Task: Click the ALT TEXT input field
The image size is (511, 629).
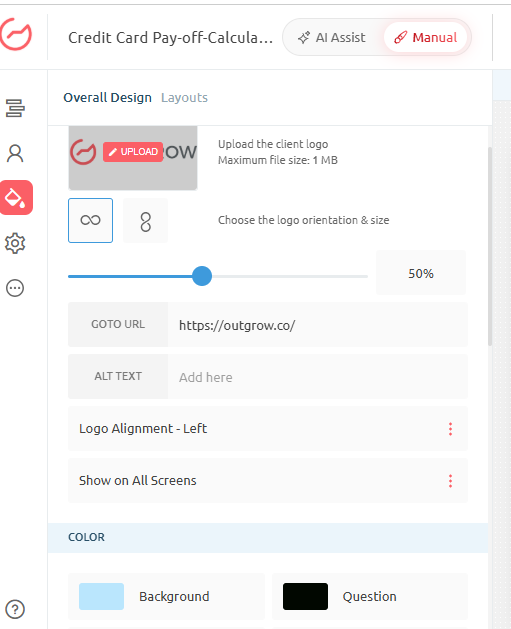Action: (x=318, y=377)
